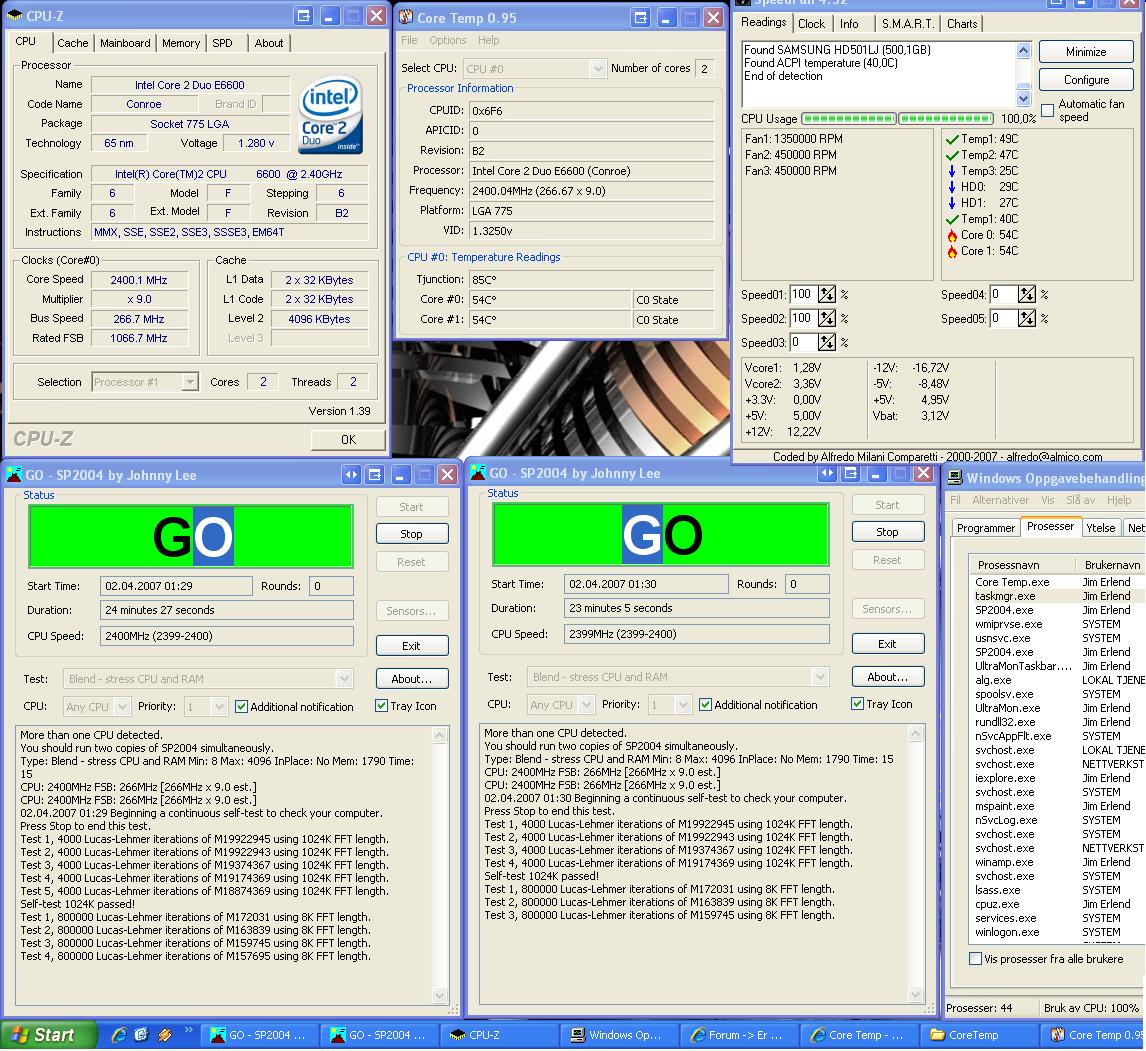This screenshot has height=1051, width=1146.
Task: Click the CPU Usage progress bar in SpeedFan
Action: tap(898, 118)
